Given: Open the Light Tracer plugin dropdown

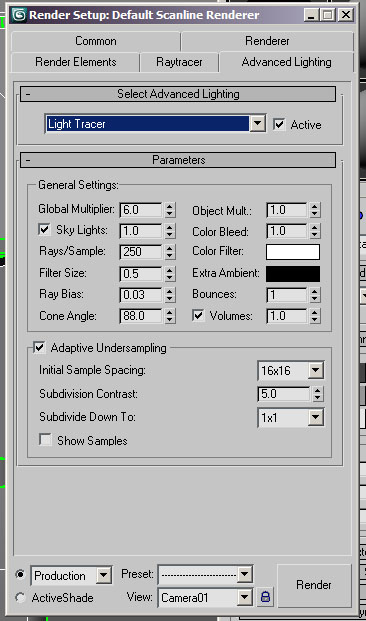Looking at the screenshot, I should tap(257, 124).
